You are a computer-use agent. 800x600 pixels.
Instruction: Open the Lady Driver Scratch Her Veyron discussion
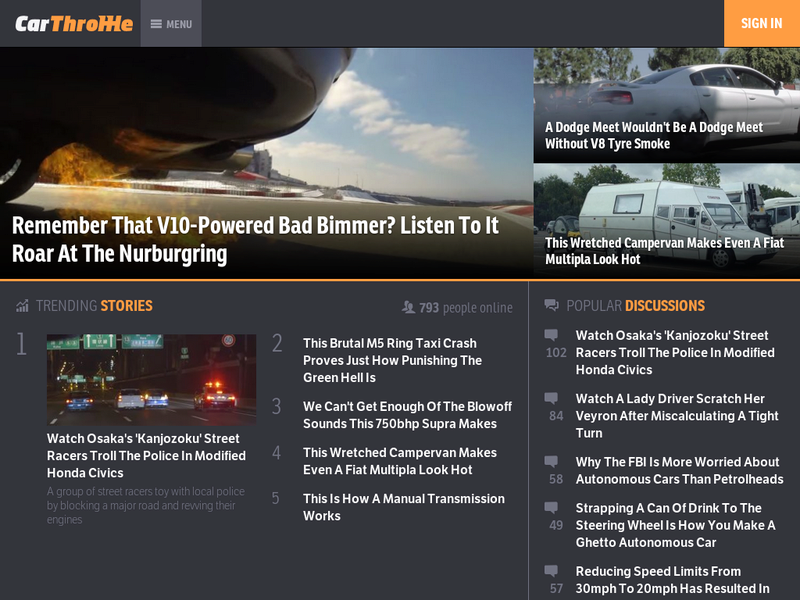pos(677,416)
